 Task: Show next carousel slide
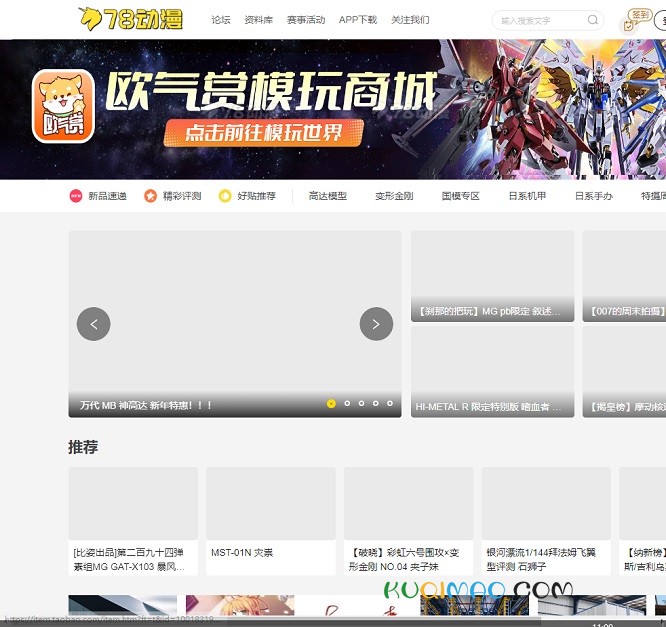pyautogui.click(x=376, y=324)
